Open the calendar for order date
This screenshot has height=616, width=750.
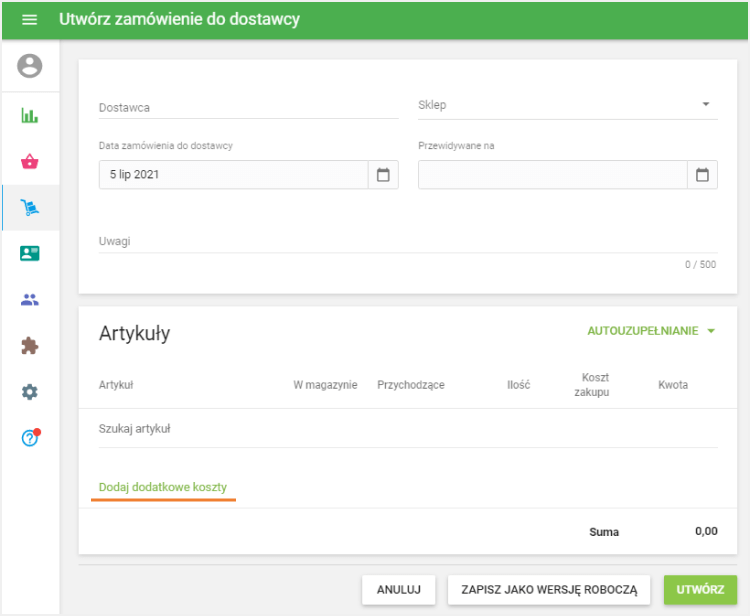coord(383,175)
